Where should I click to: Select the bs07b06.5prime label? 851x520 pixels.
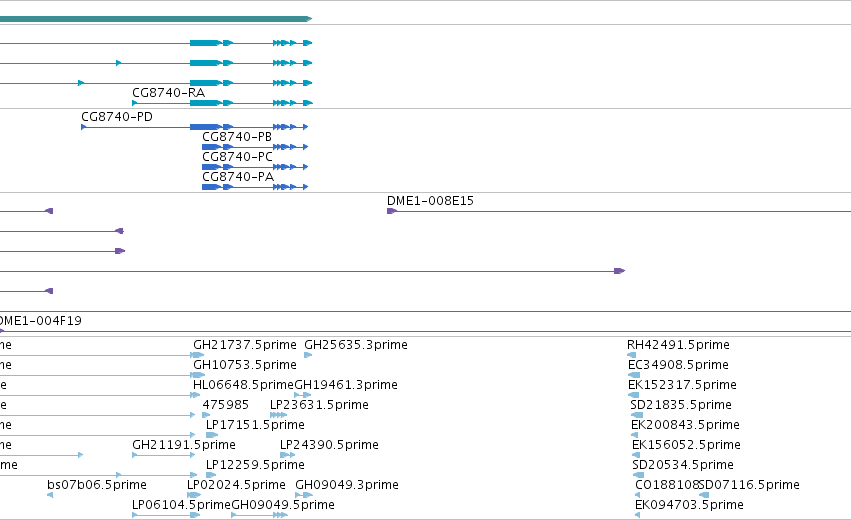(x=97, y=485)
